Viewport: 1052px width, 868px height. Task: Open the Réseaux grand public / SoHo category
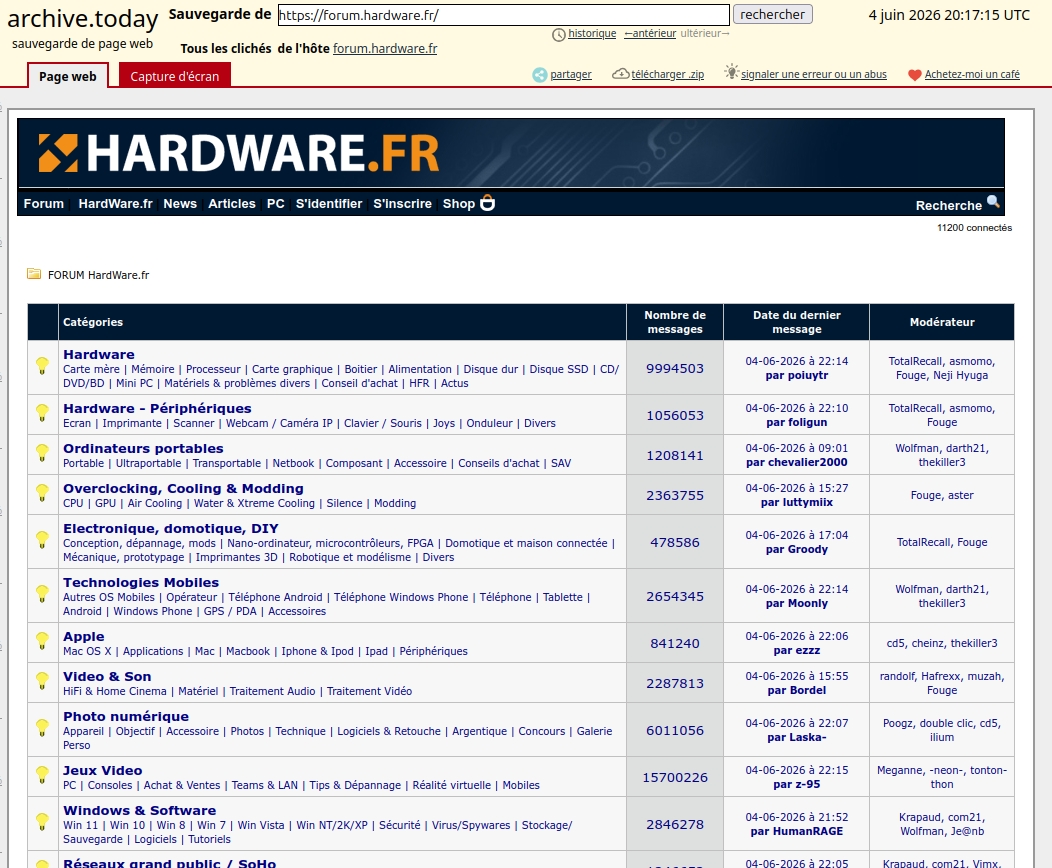[169, 863]
